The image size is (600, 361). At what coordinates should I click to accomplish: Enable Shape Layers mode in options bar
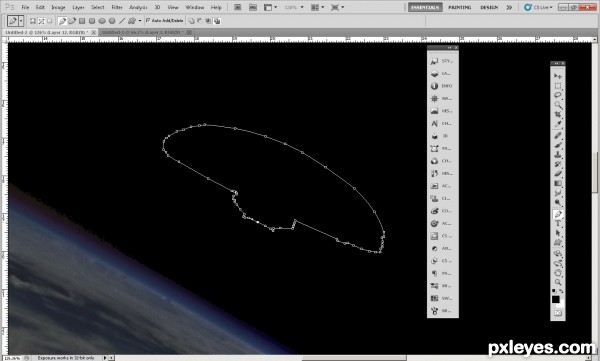(x=33, y=21)
